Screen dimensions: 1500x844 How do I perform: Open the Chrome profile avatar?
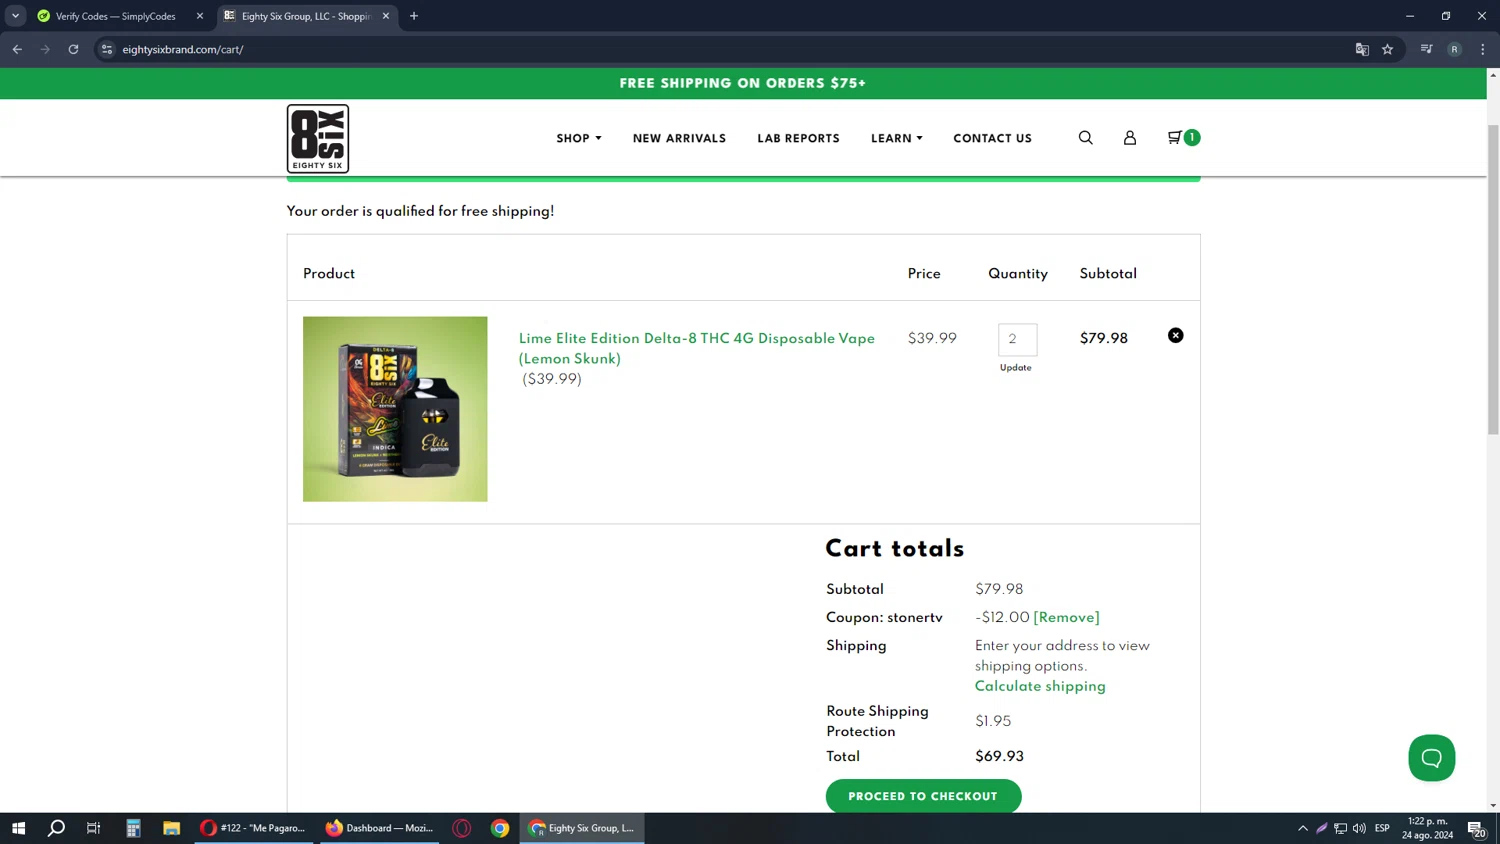point(1454,49)
